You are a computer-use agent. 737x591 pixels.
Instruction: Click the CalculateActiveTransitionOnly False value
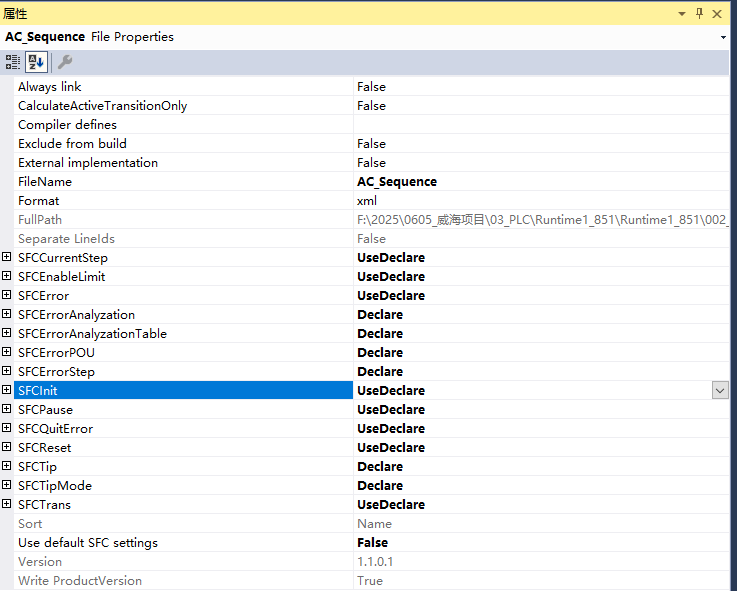[x=371, y=106]
